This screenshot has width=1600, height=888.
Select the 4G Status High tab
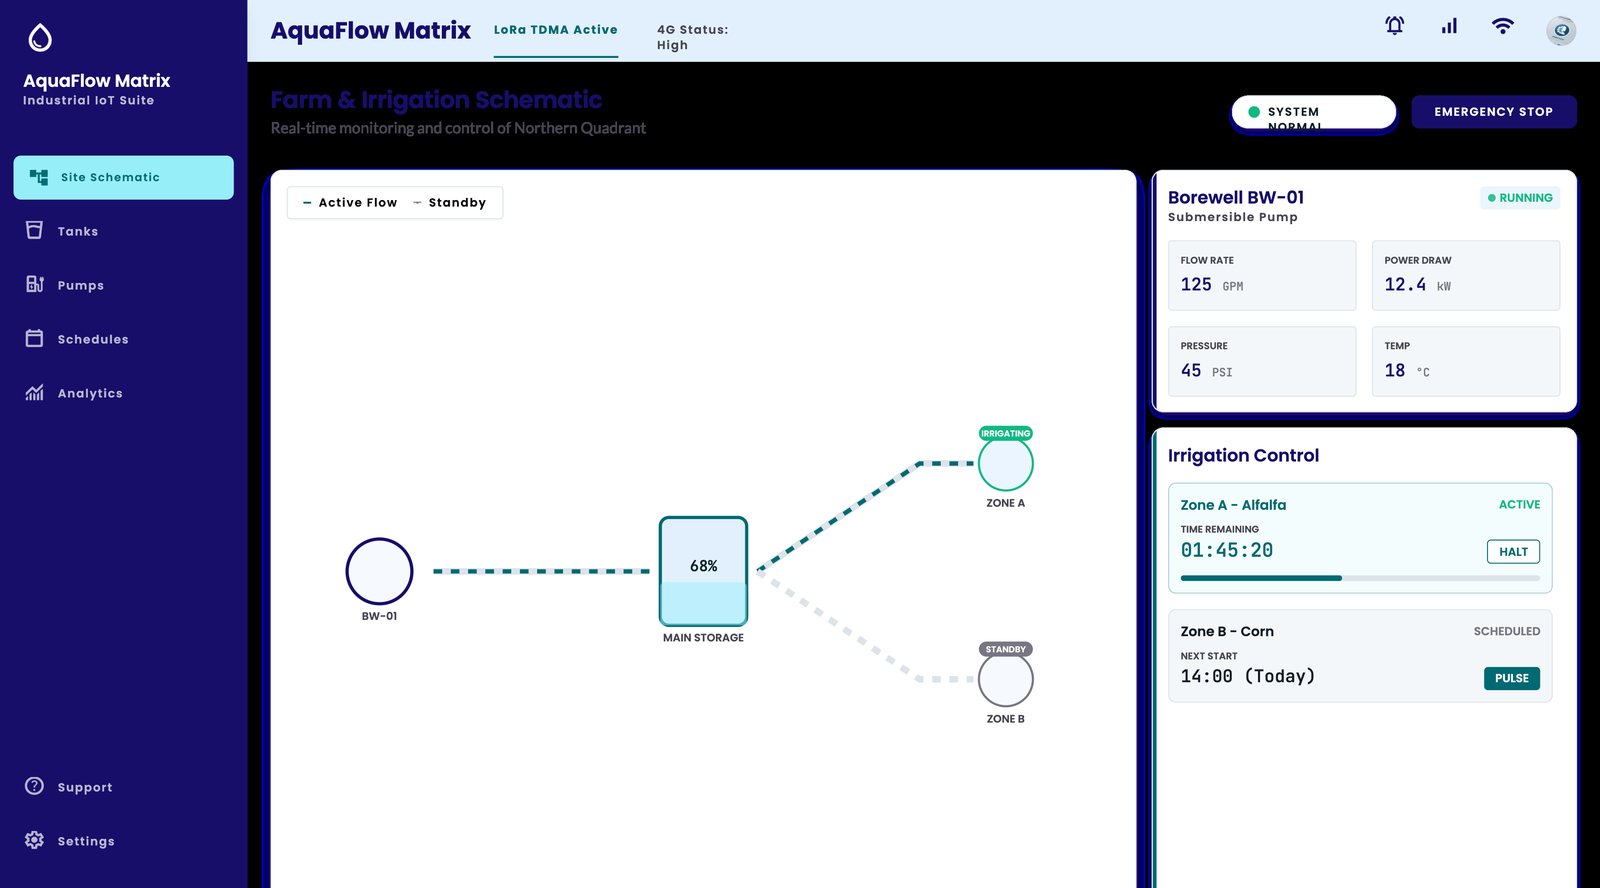pos(693,37)
